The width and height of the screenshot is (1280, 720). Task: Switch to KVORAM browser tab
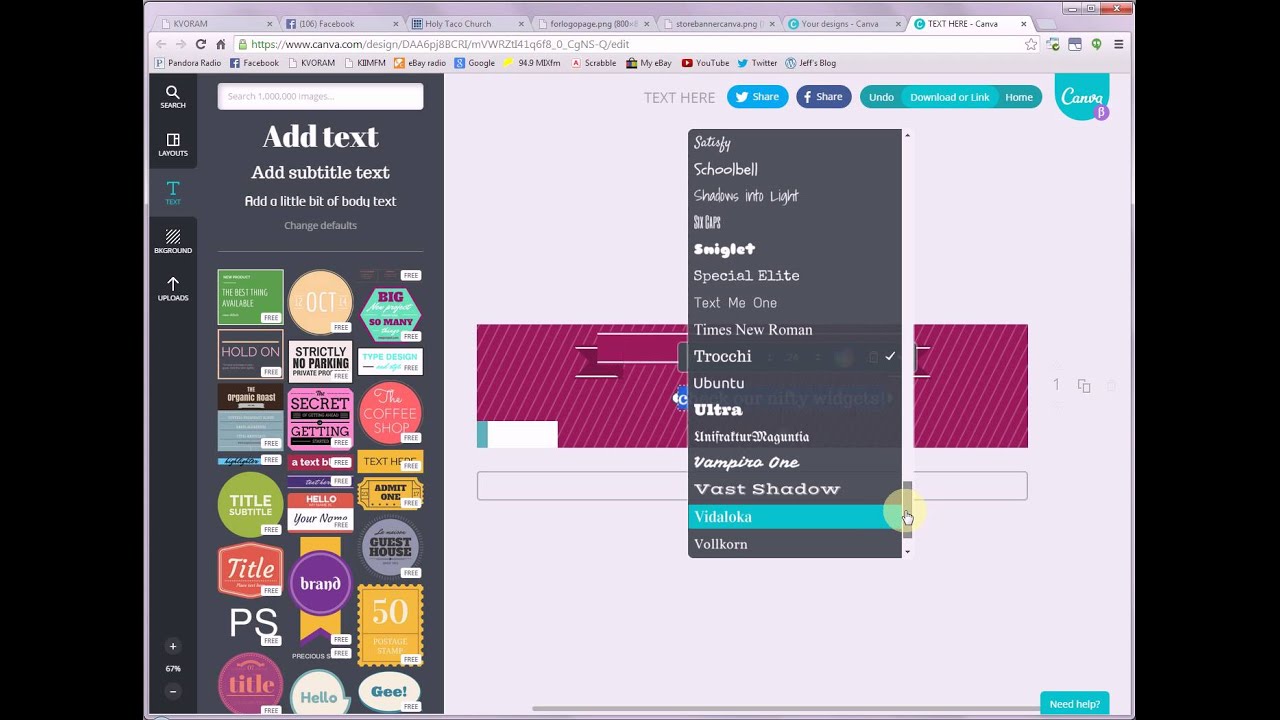click(215, 23)
